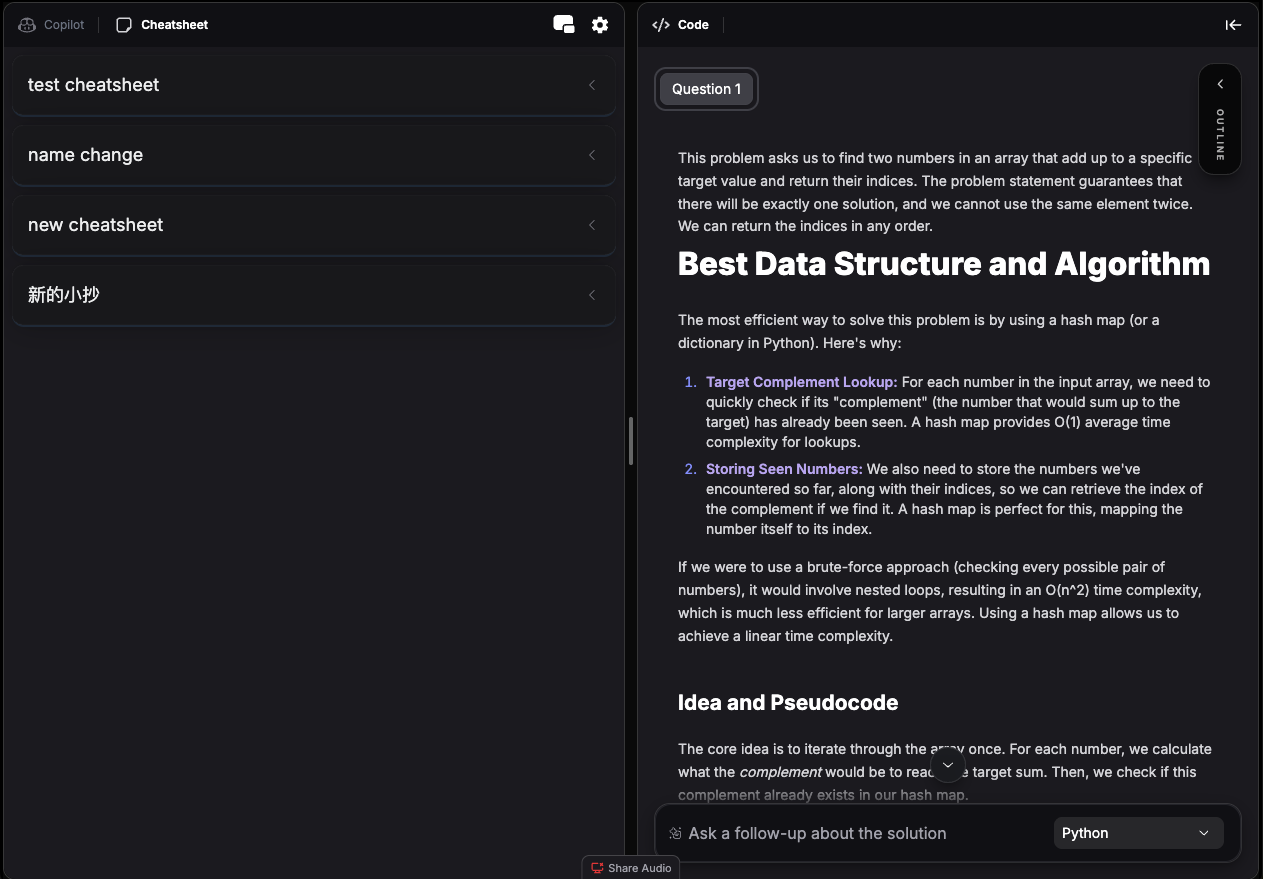Expand the test cheatsheet entry
1263x879 pixels.
tap(591, 85)
